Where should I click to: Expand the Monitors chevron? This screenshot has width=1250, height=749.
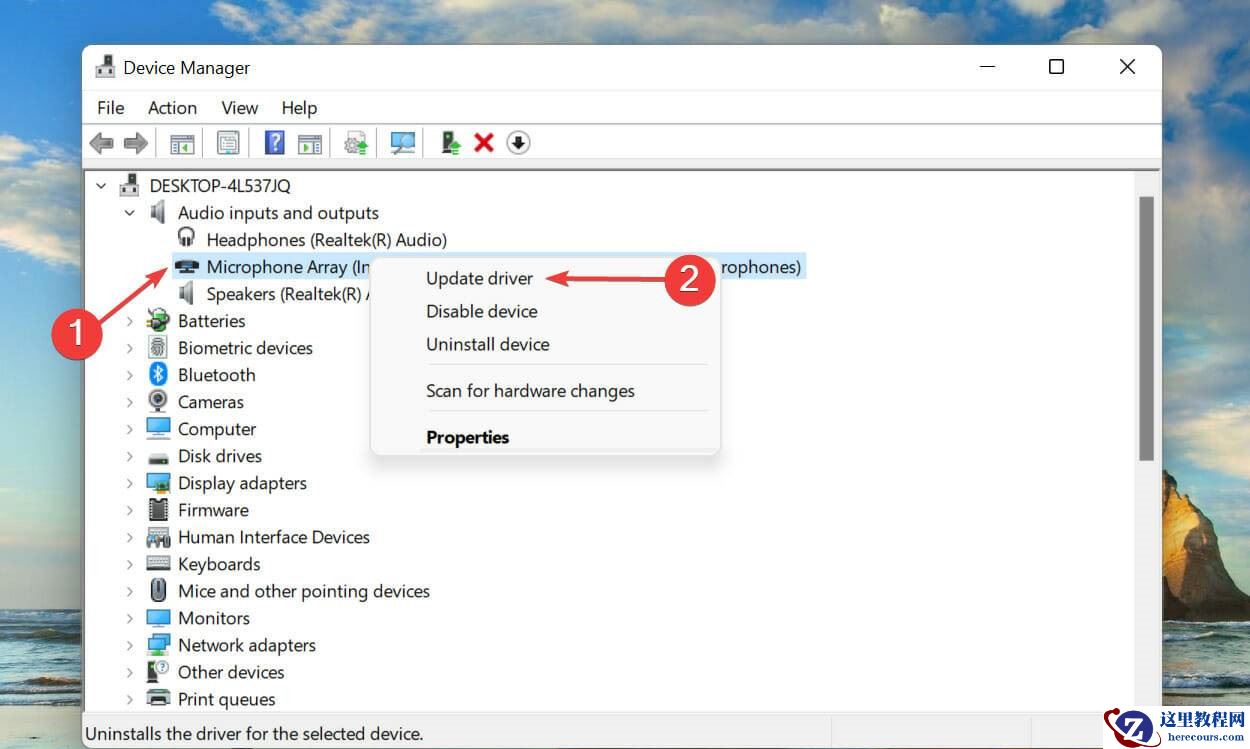click(129, 618)
